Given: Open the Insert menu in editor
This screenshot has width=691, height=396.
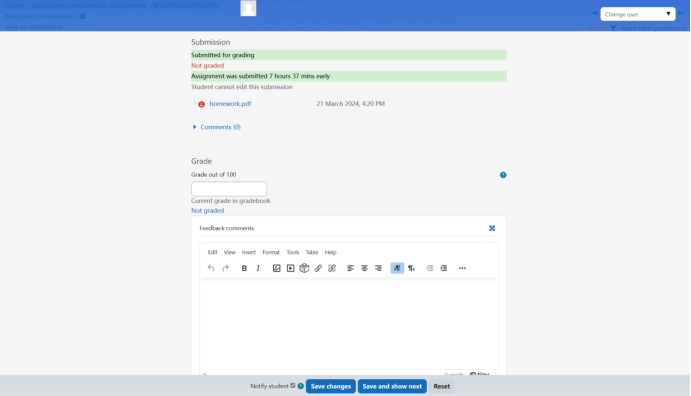Looking at the screenshot, I should (249, 252).
